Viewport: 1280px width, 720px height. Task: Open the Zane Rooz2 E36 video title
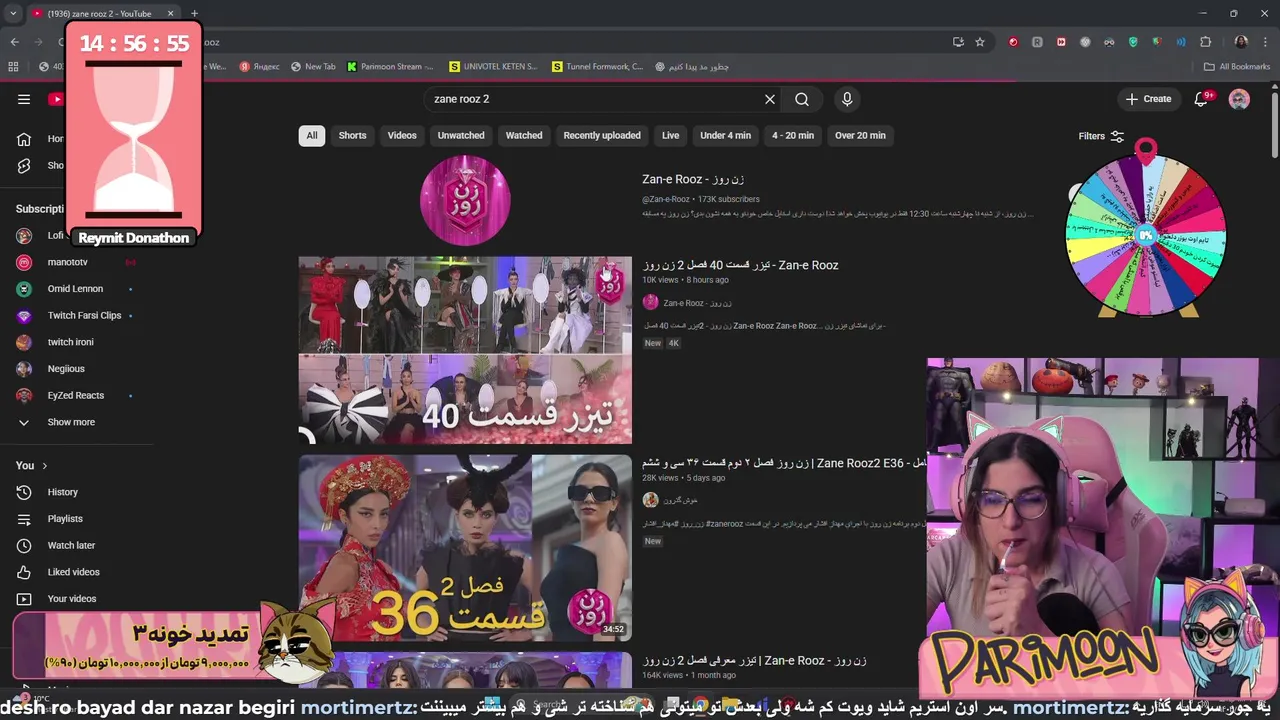tap(786, 463)
